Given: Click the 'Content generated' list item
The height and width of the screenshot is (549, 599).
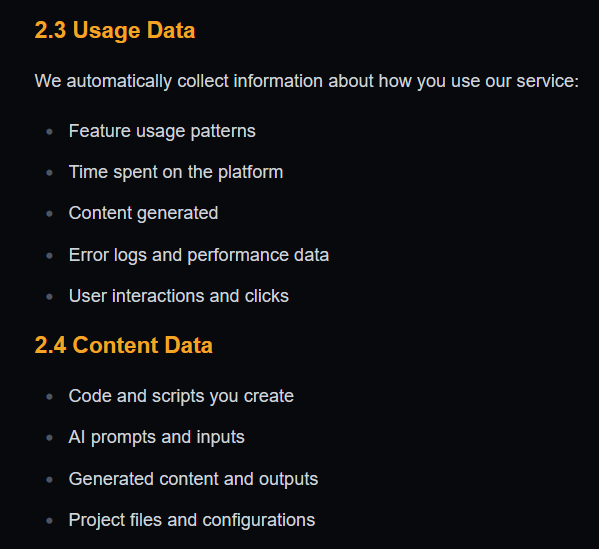Looking at the screenshot, I should 143,213.
